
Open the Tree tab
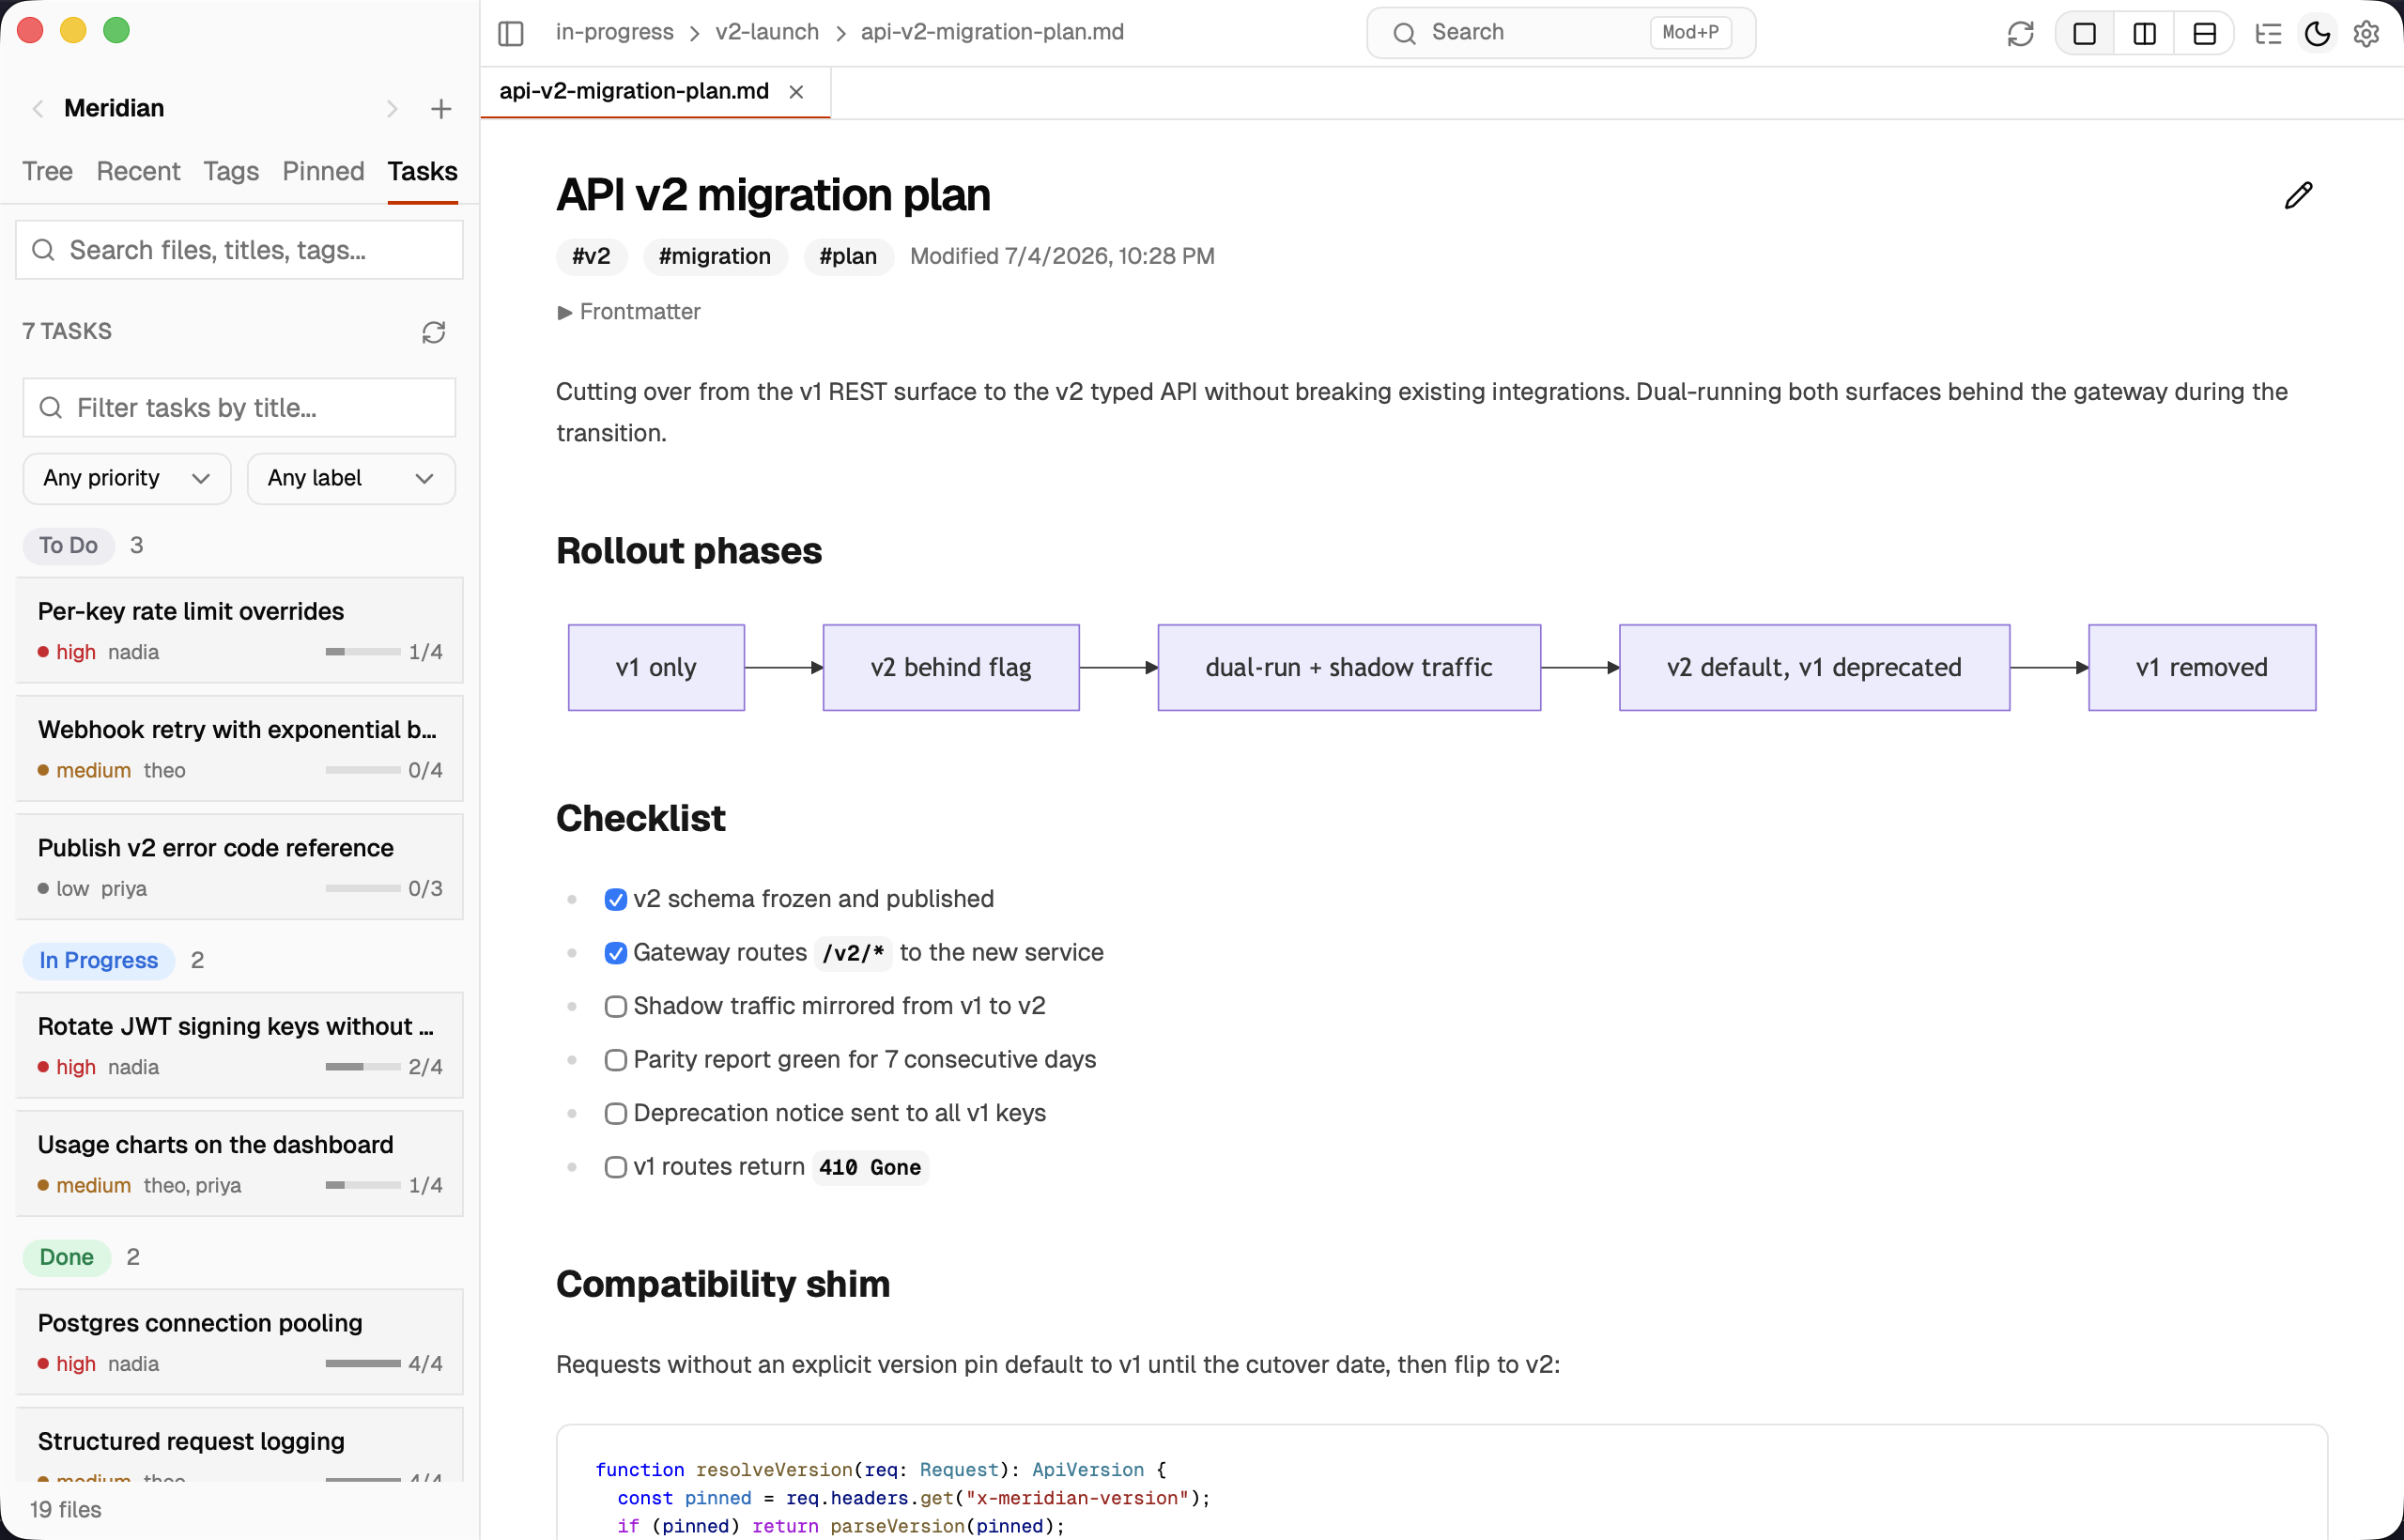point(47,172)
